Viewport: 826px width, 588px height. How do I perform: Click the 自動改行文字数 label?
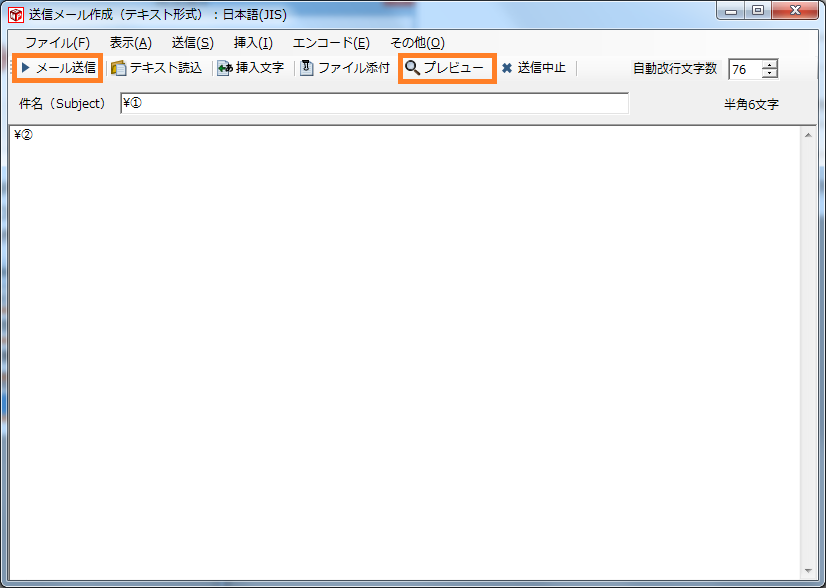(675, 68)
